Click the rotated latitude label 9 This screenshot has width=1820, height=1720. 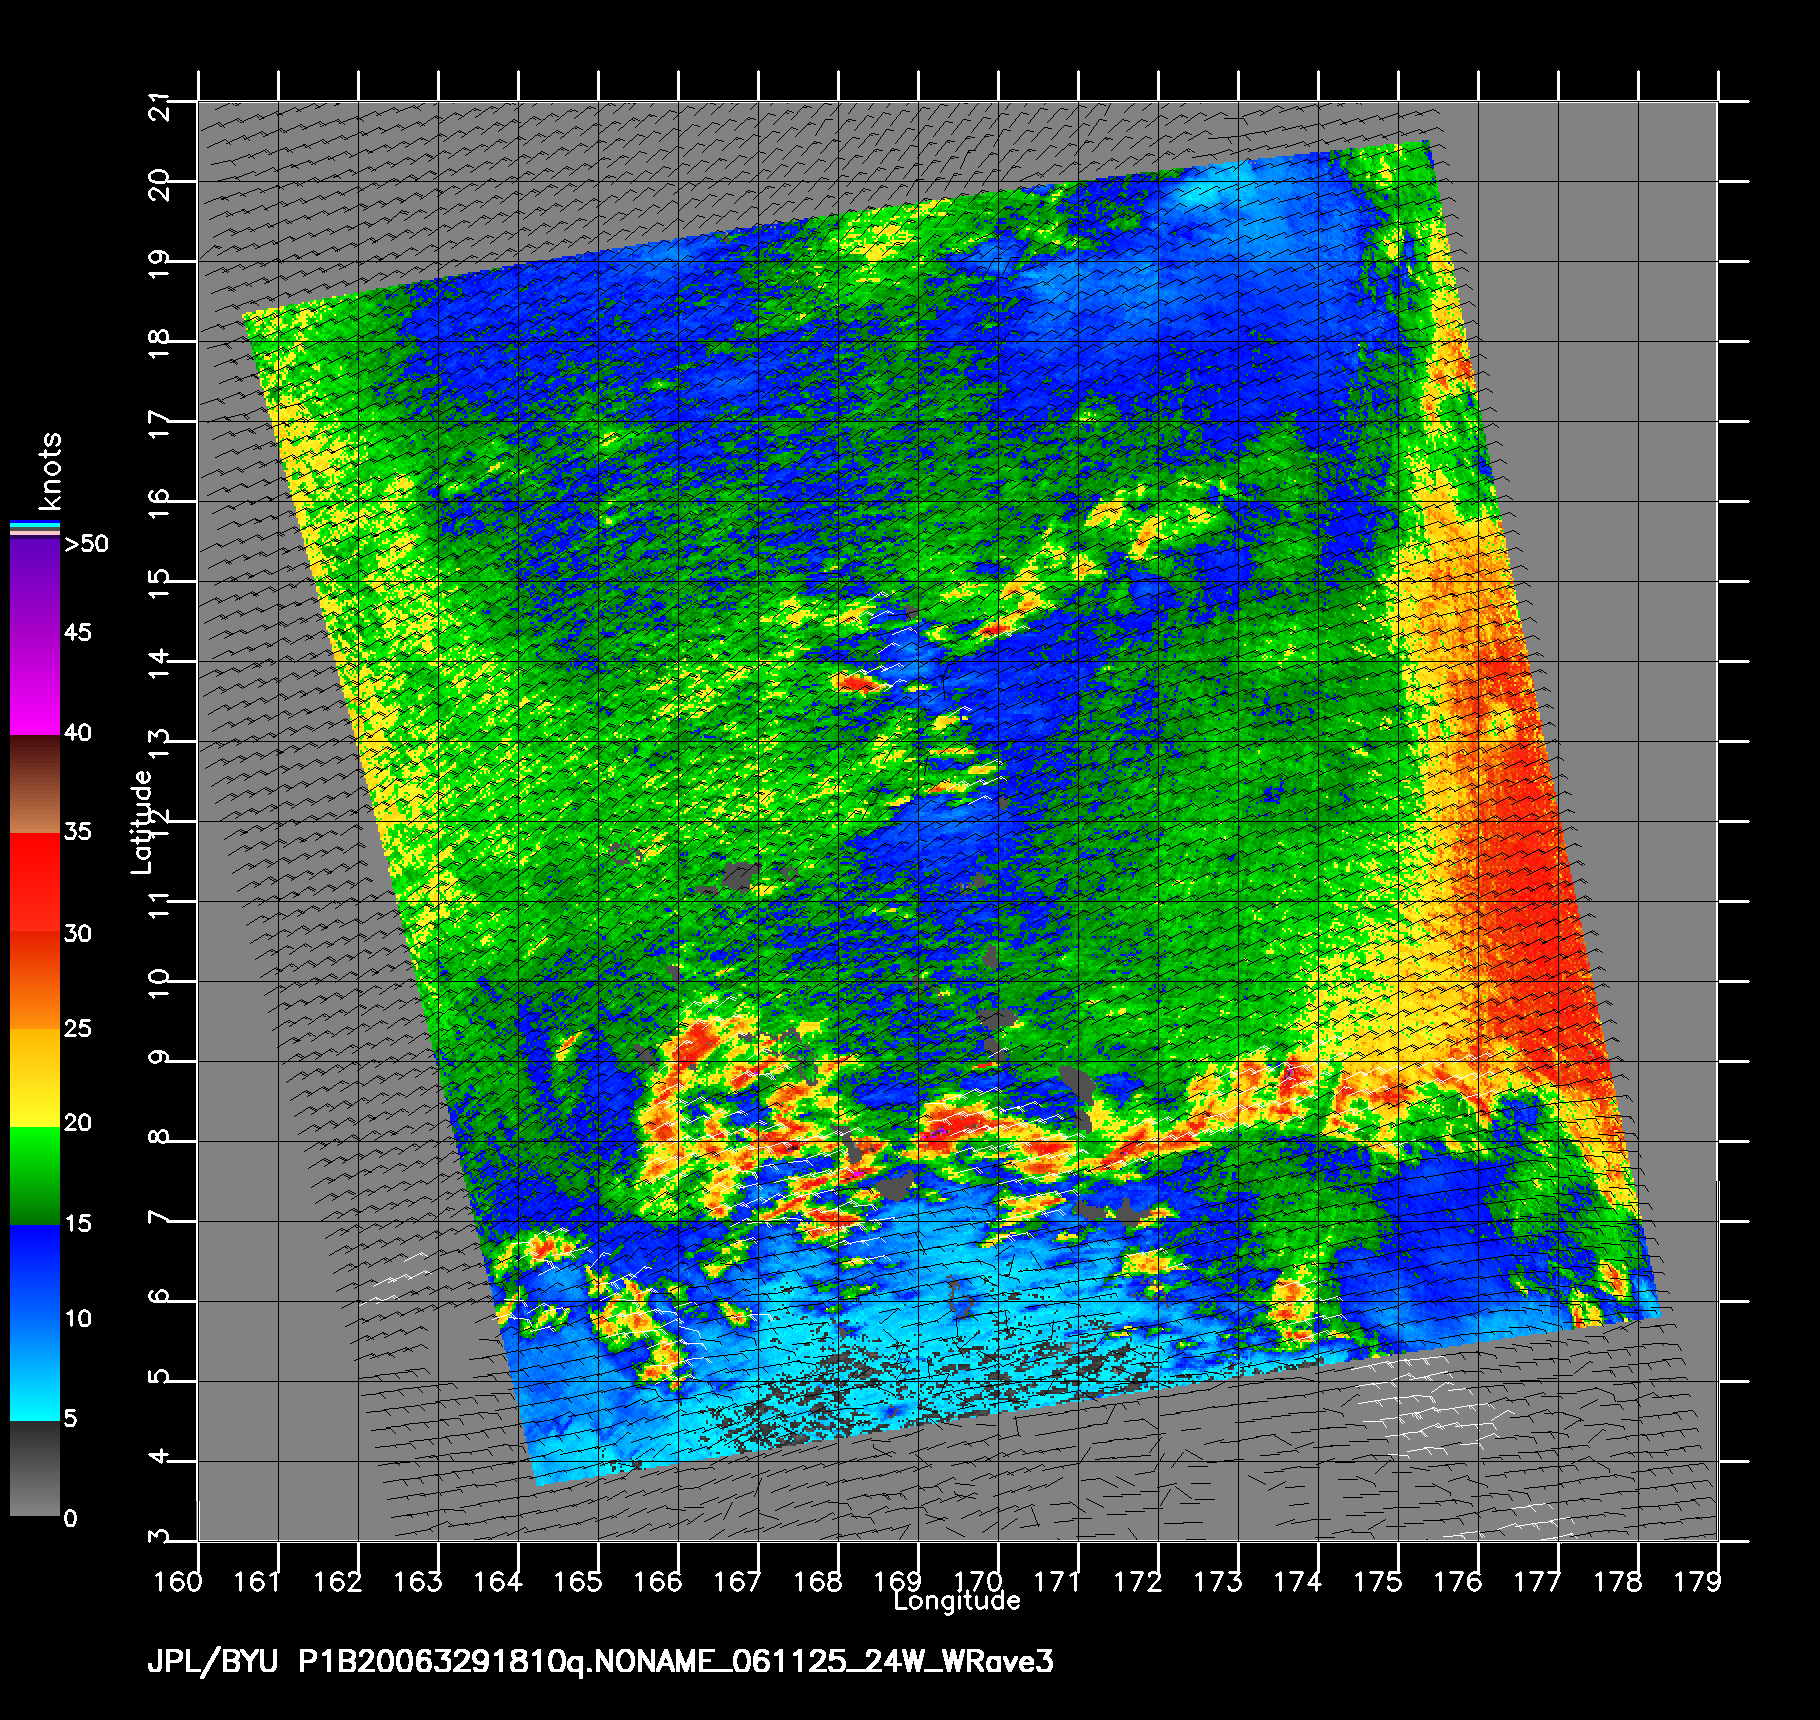(x=160, y=1057)
